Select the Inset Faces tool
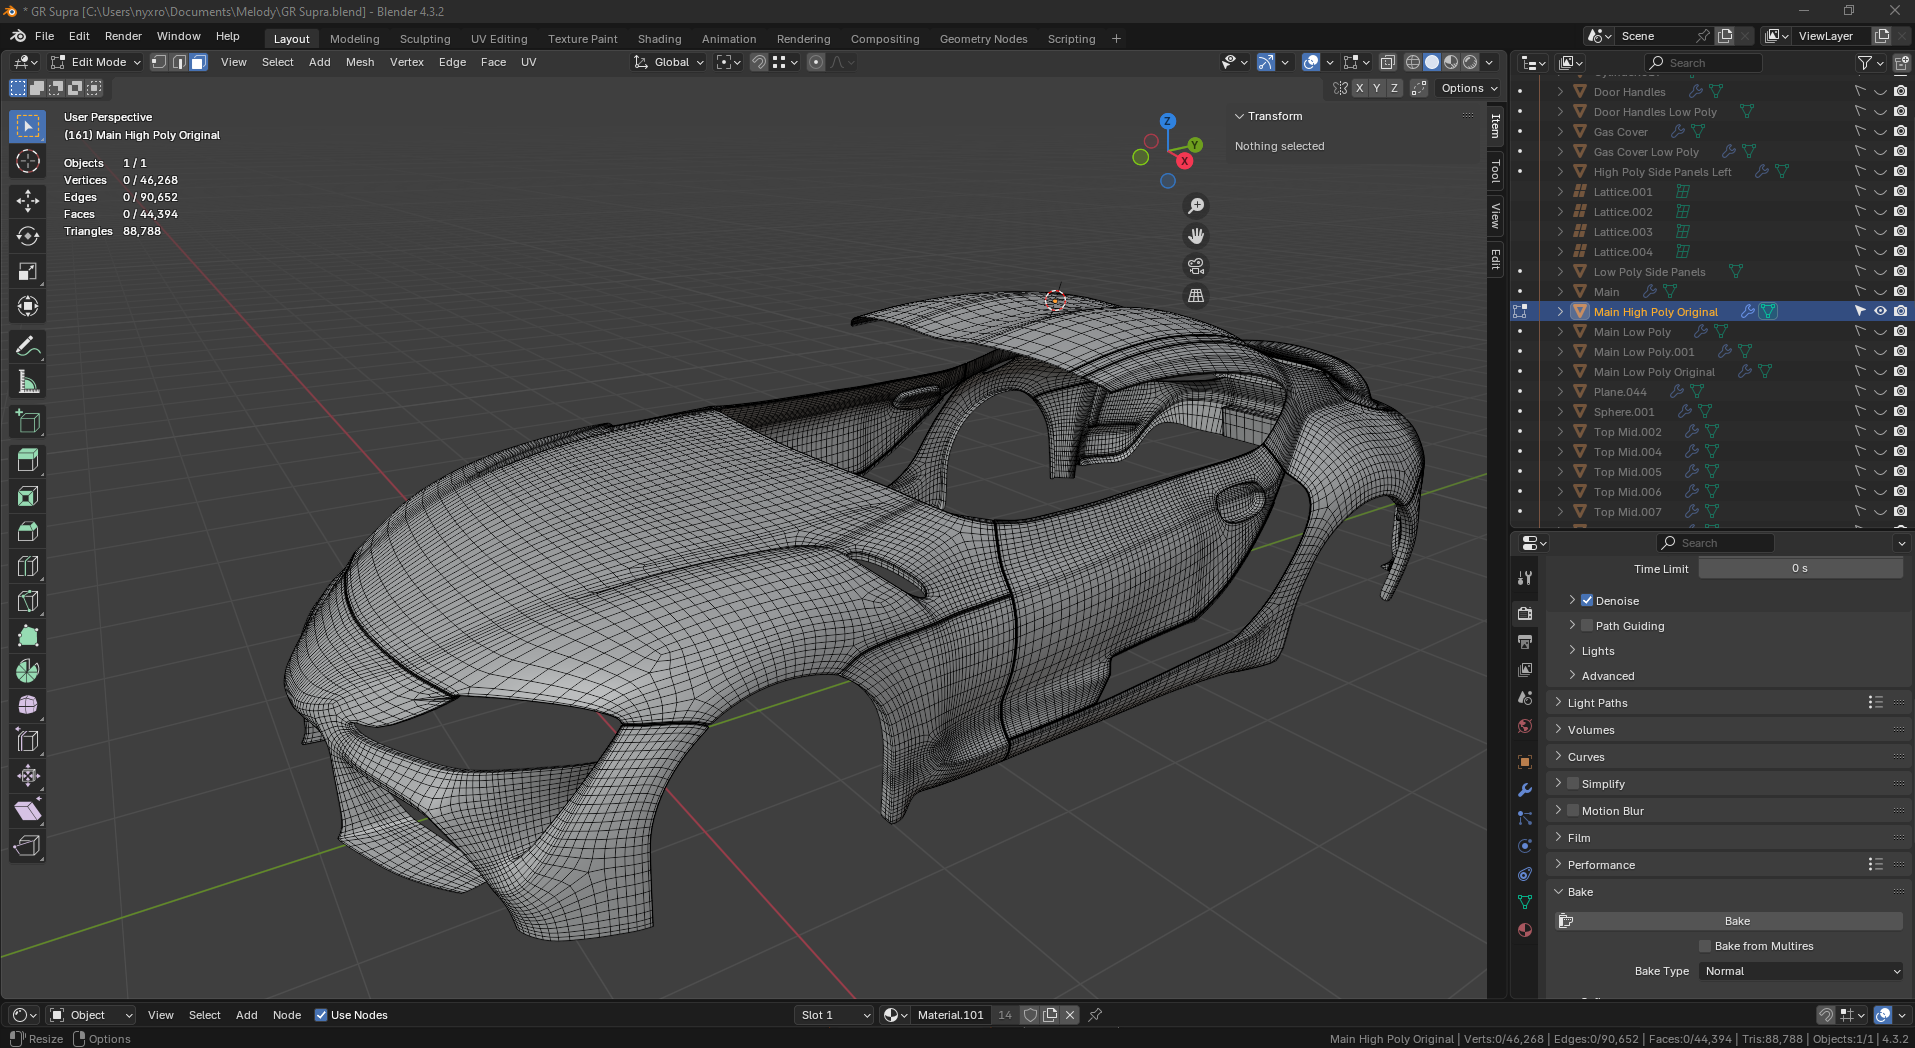Screen dimensions: 1915x1048 point(28,496)
